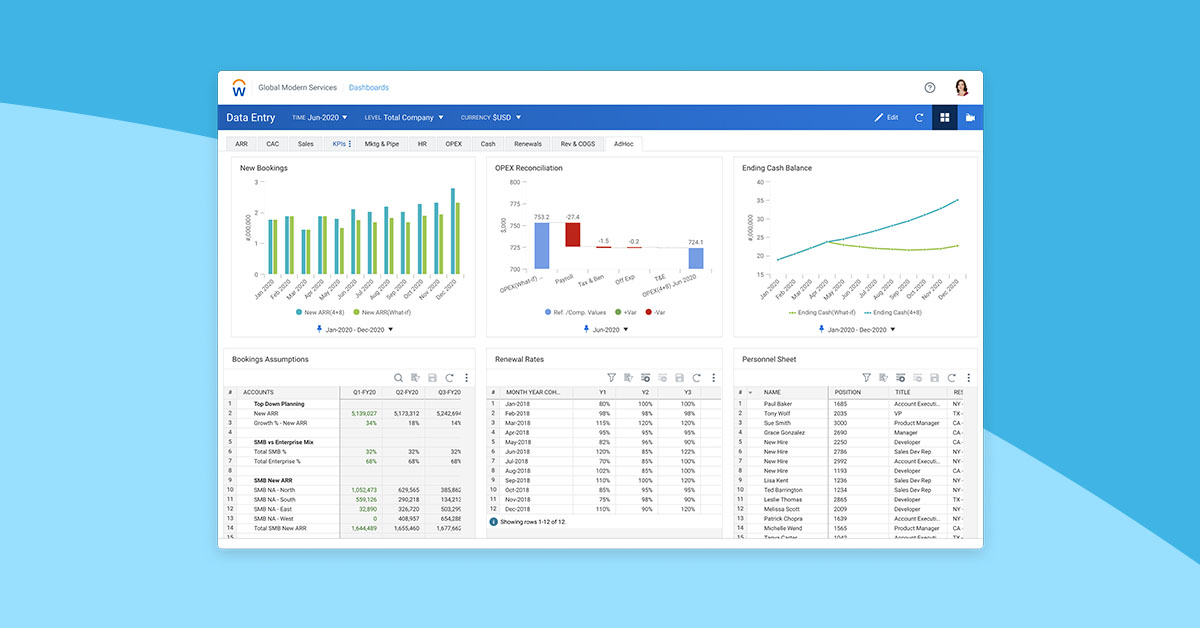
Task: Open the LEVEL Total Company selector
Action: [404, 117]
